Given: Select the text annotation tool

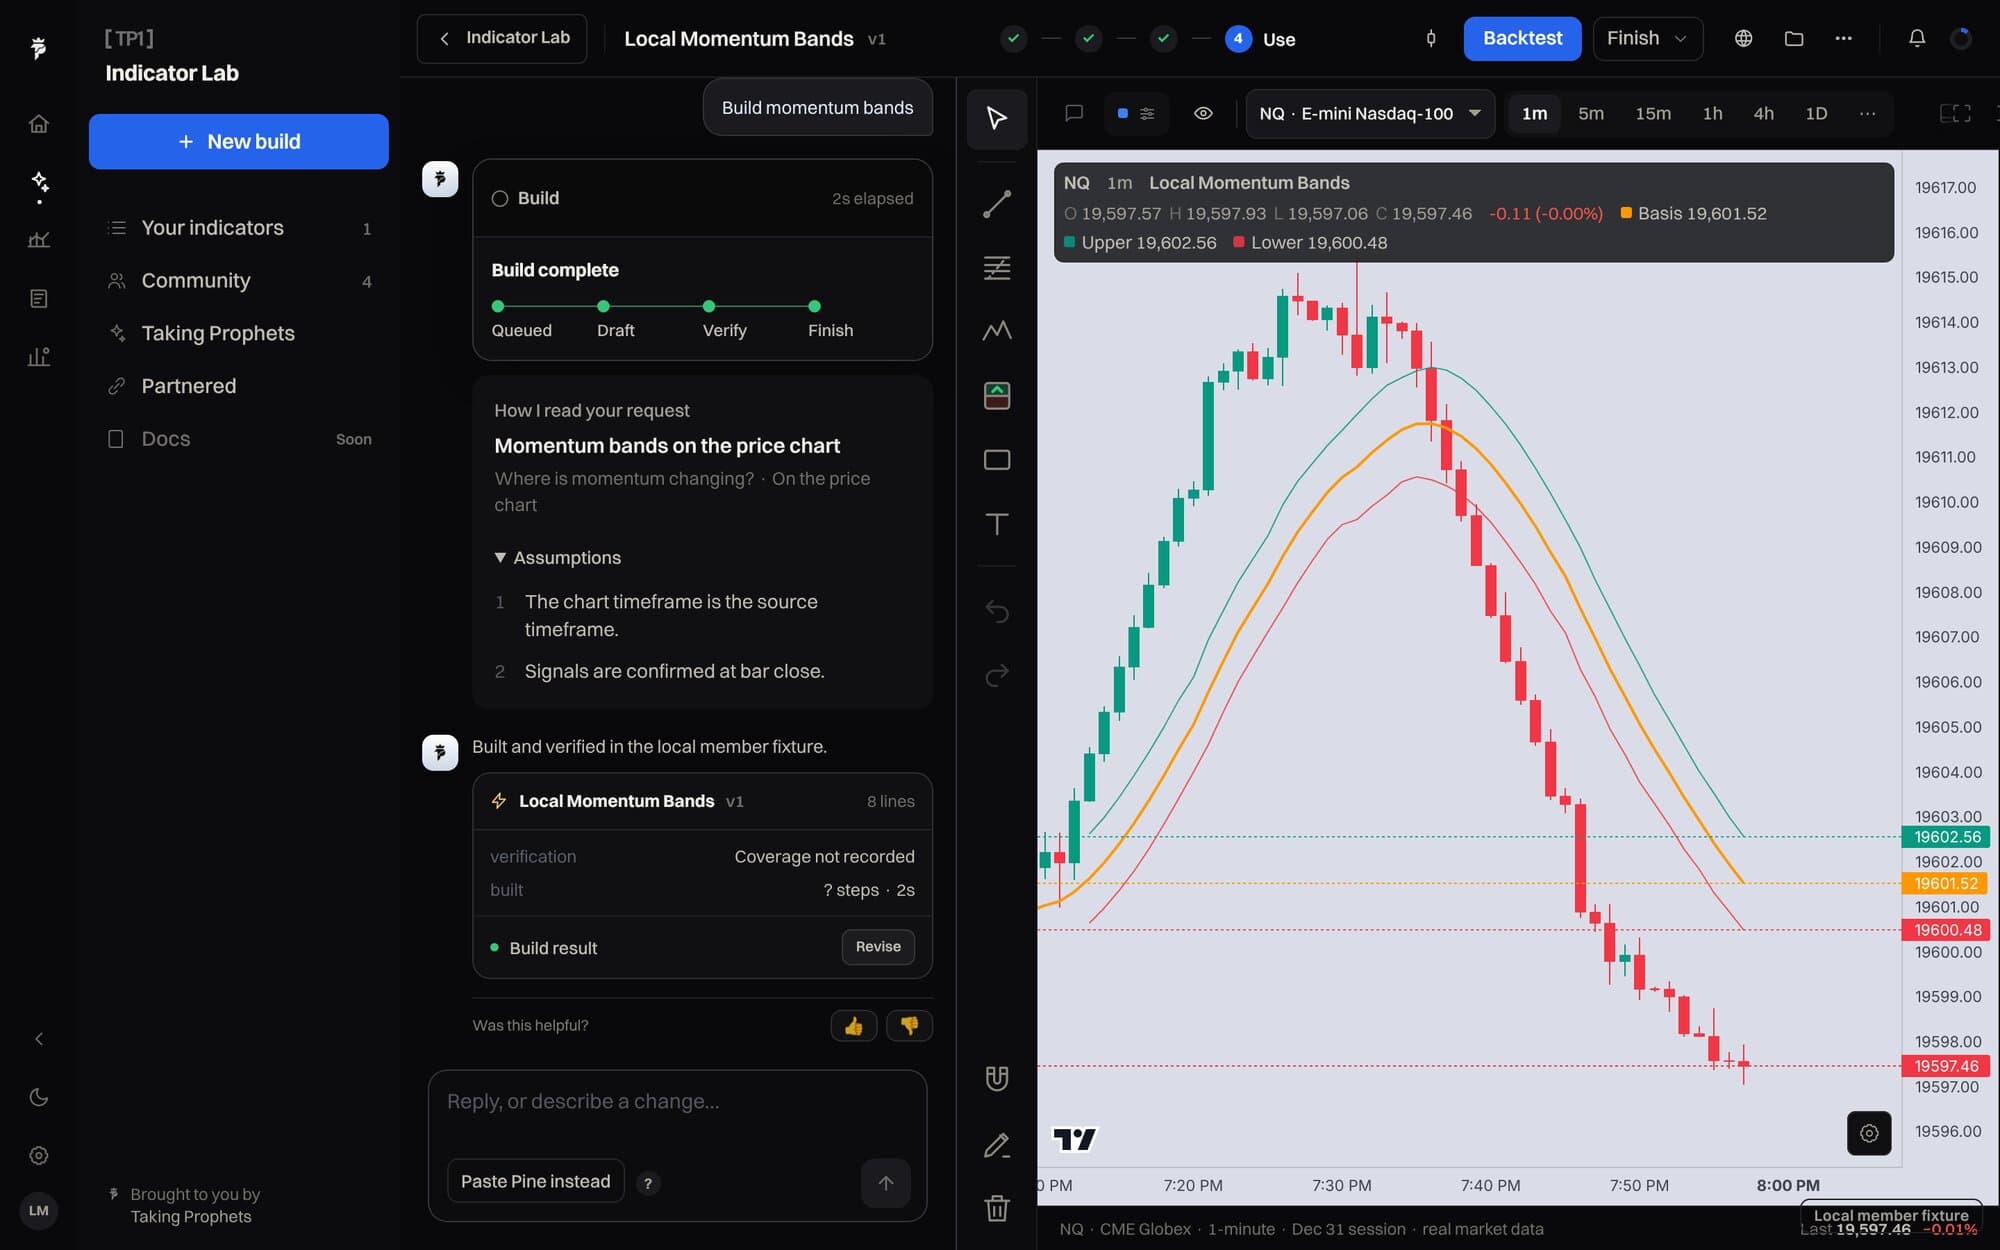Looking at the screenshot, I should pos(997,523).
